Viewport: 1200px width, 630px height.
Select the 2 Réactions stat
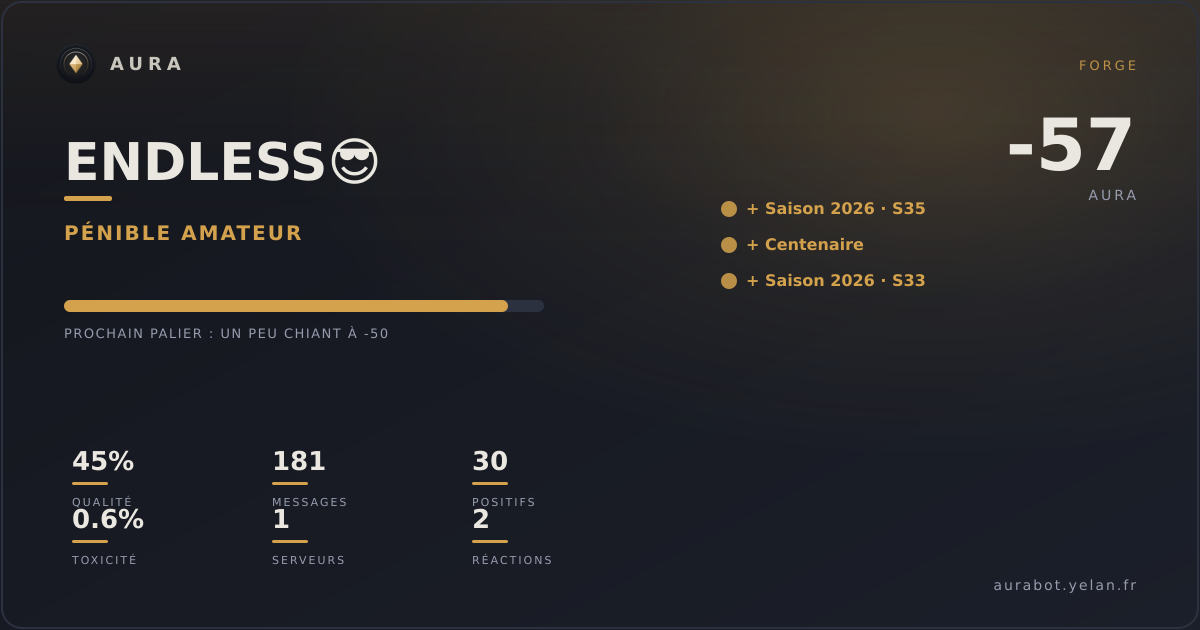pyautogui.click(x=512, y=536)
